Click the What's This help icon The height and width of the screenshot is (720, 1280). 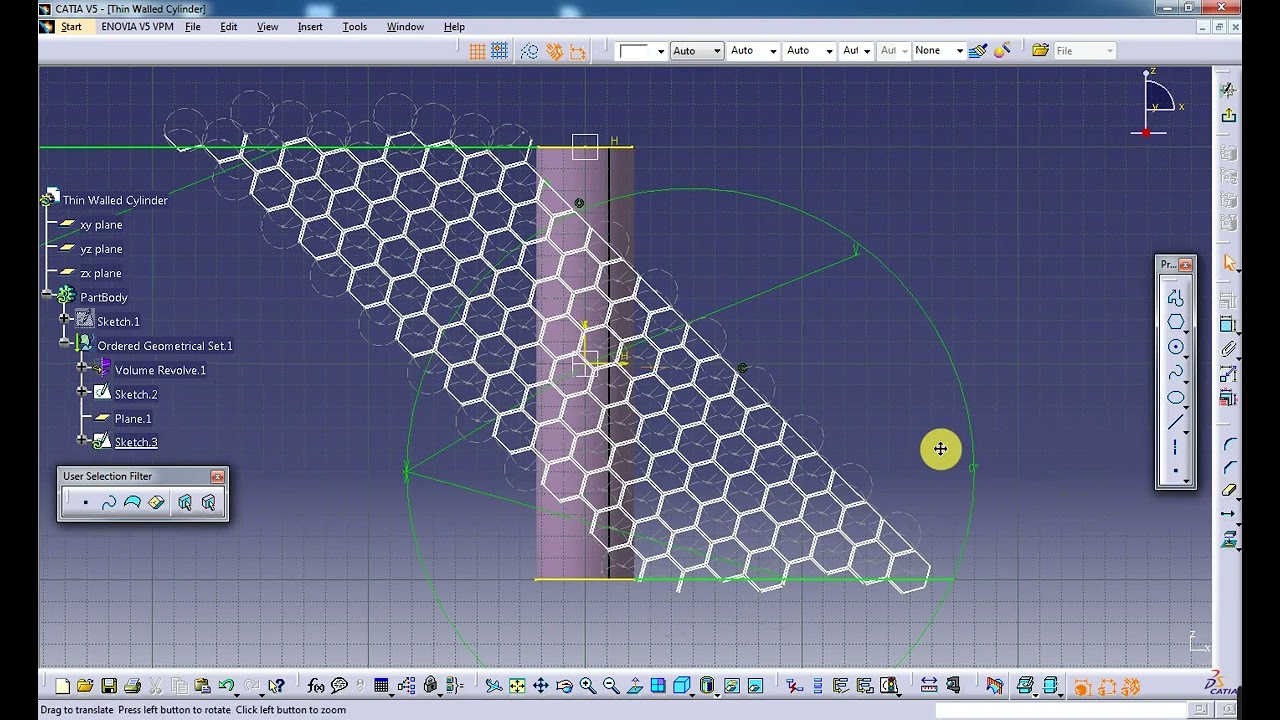tap(276, 686)
